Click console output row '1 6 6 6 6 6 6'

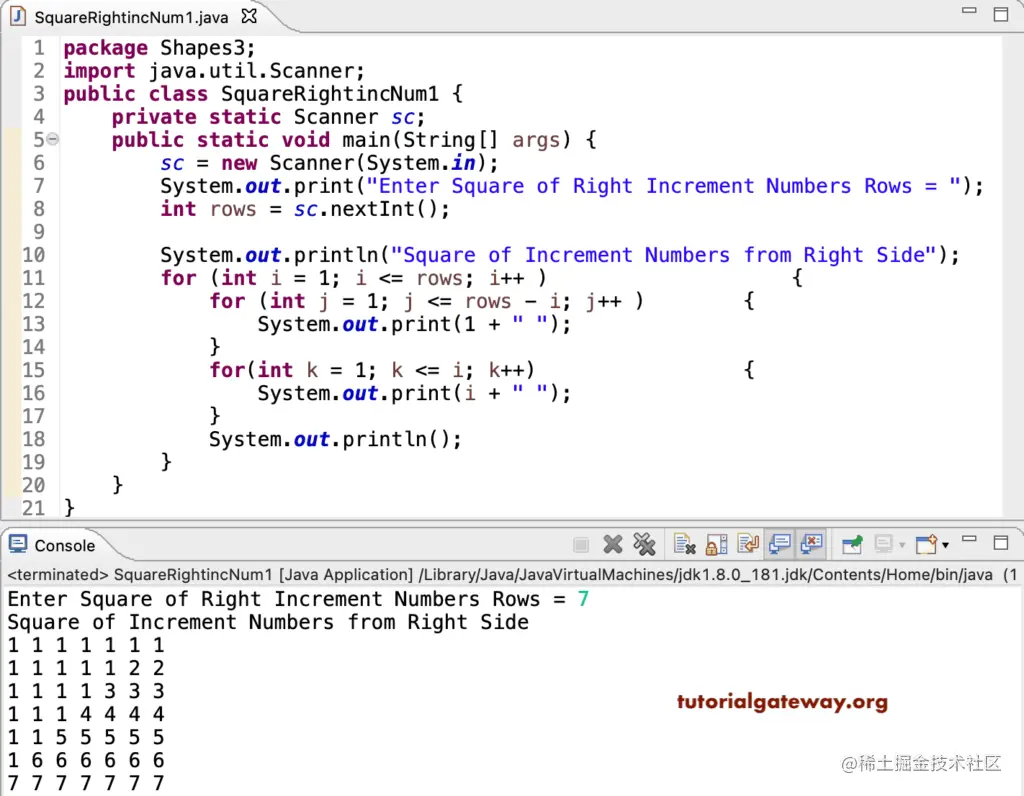pos(86,760)
